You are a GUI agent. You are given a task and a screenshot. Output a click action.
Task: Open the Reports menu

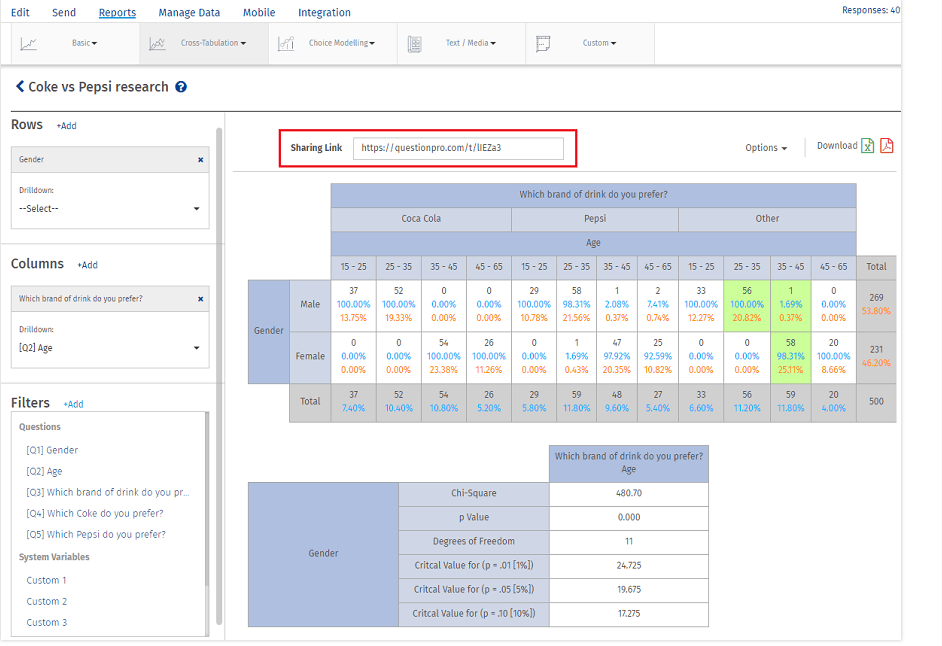[117, 13]
